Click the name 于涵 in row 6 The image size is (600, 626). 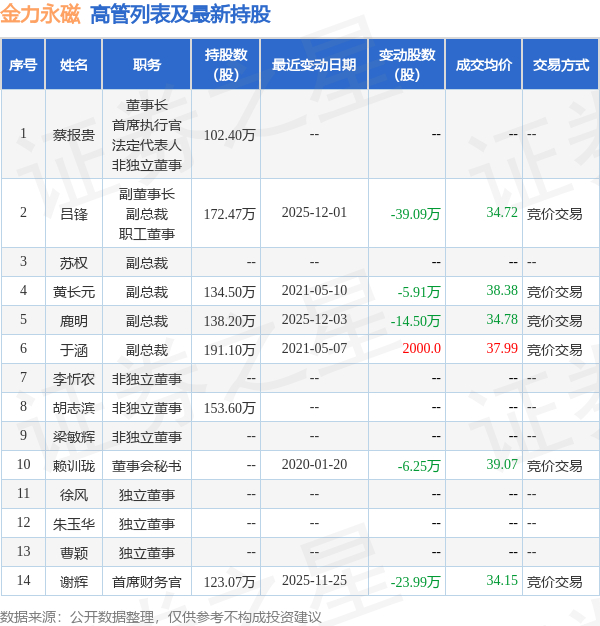[74, 350]
